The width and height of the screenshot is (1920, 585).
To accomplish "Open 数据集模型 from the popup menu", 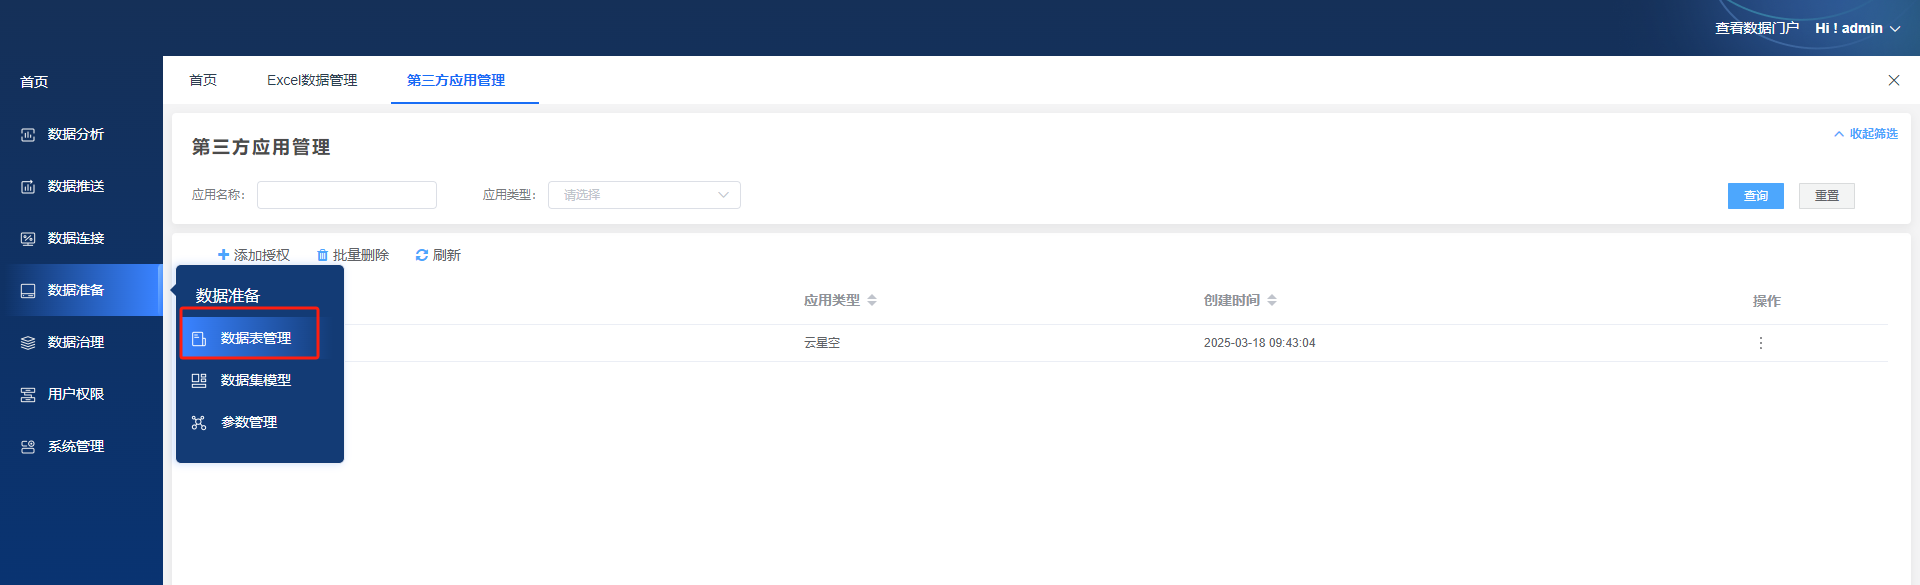I will (x=255, y=380).
